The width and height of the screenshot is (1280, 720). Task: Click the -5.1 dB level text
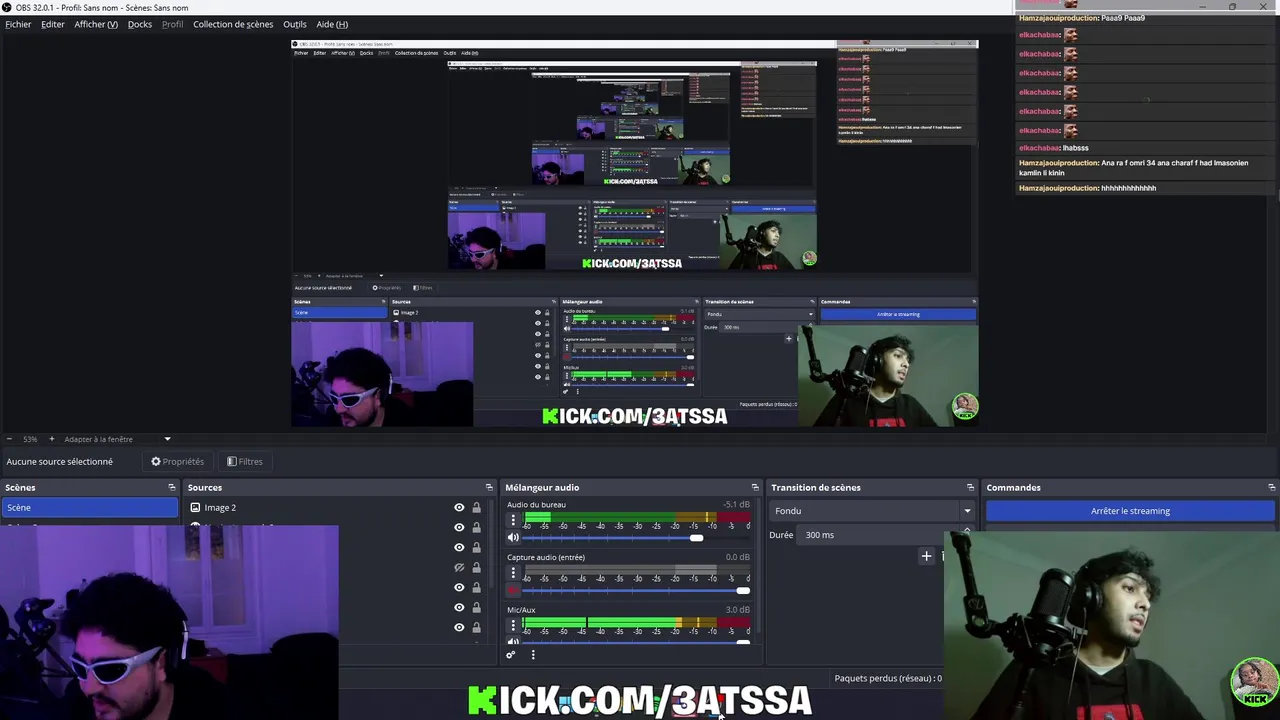[x=736, y=505]
